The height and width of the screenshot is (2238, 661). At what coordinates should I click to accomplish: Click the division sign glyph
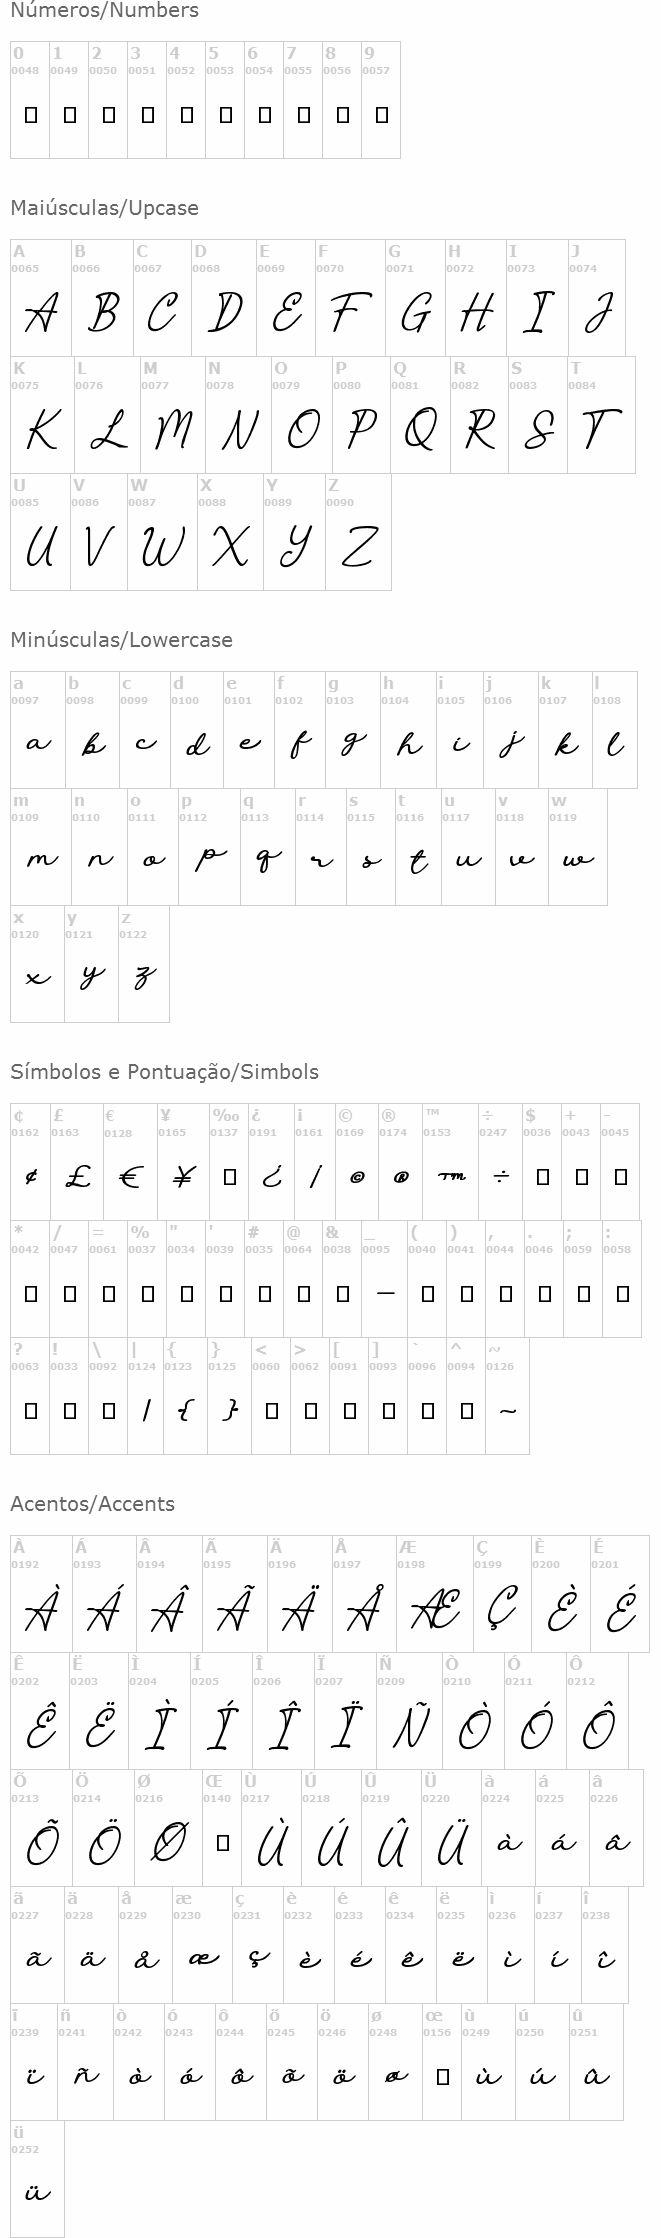pos(501,1177)
